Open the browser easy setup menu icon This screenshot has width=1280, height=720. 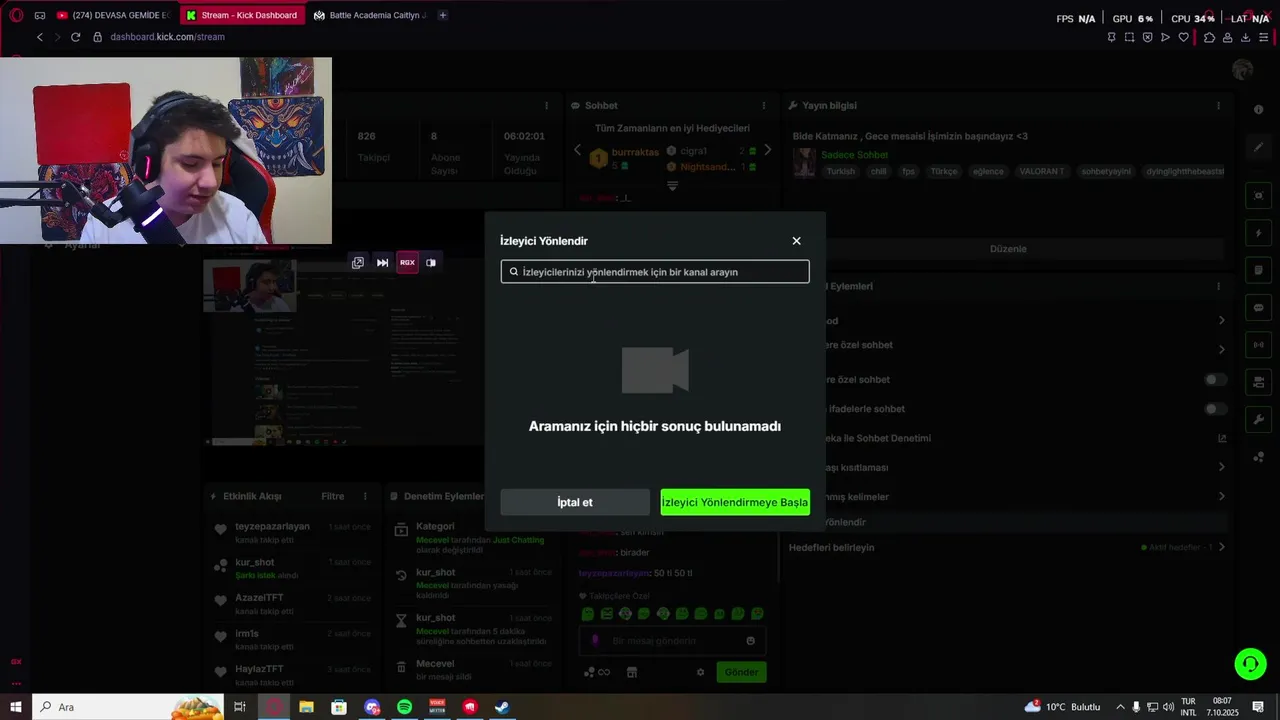pos(1263,37)
